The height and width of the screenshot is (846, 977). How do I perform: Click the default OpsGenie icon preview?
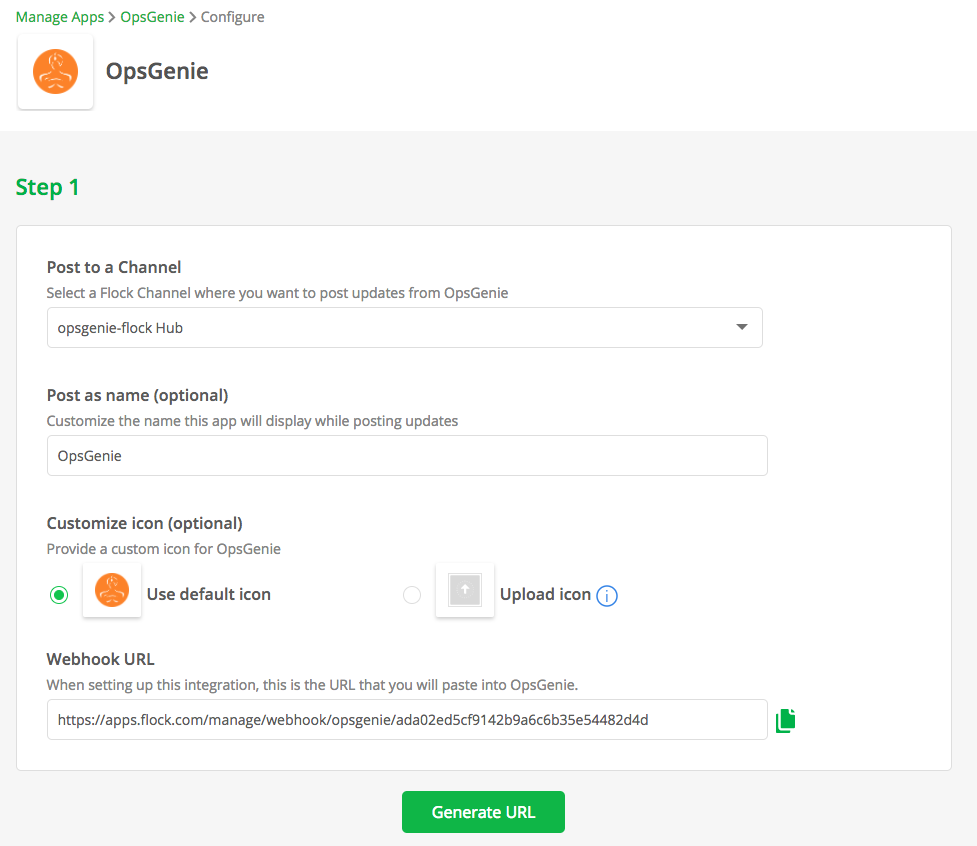point(112,590)
